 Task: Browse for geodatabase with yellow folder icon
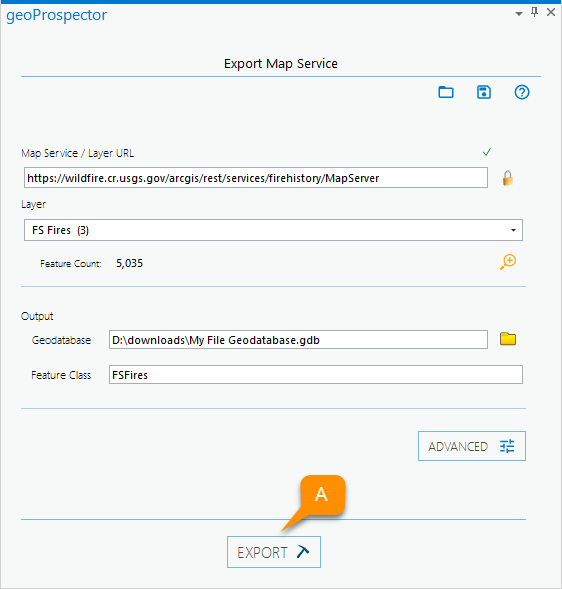tap(508, 339)
